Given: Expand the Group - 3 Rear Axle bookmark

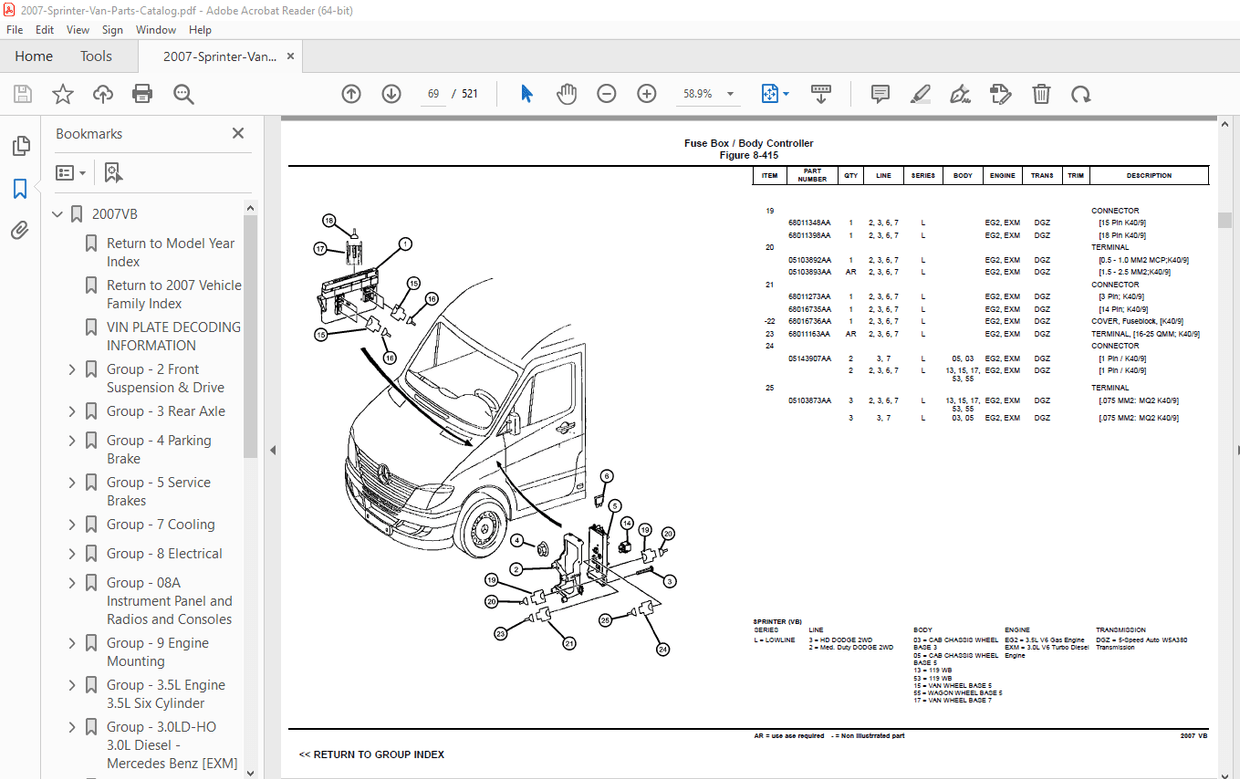Looking at the screenshot, I should coord(71,411).
